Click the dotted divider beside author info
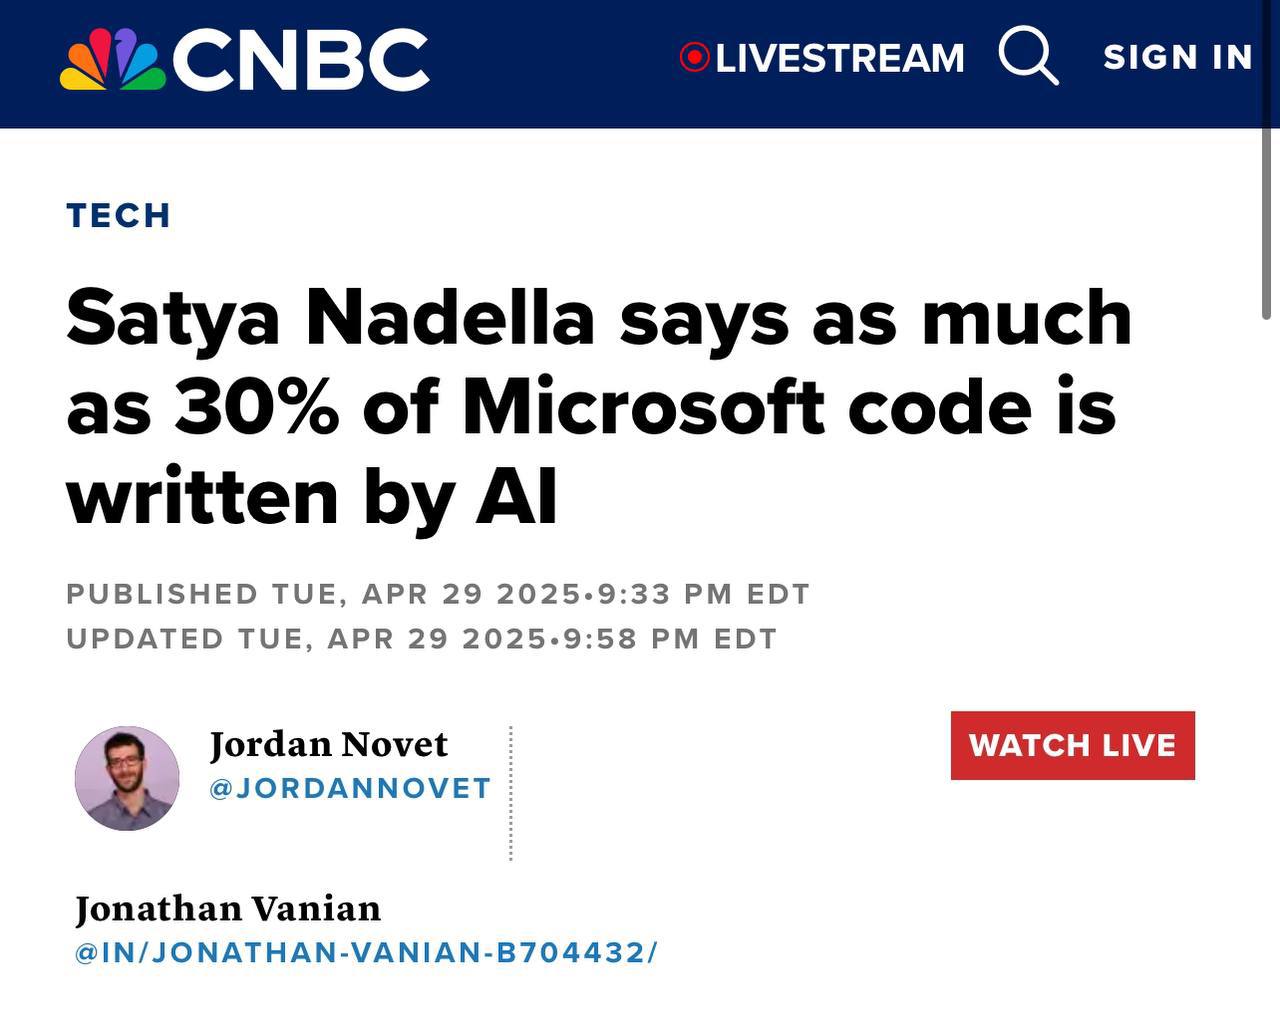Viewport: 1280px width, 1031px height. 510,793
